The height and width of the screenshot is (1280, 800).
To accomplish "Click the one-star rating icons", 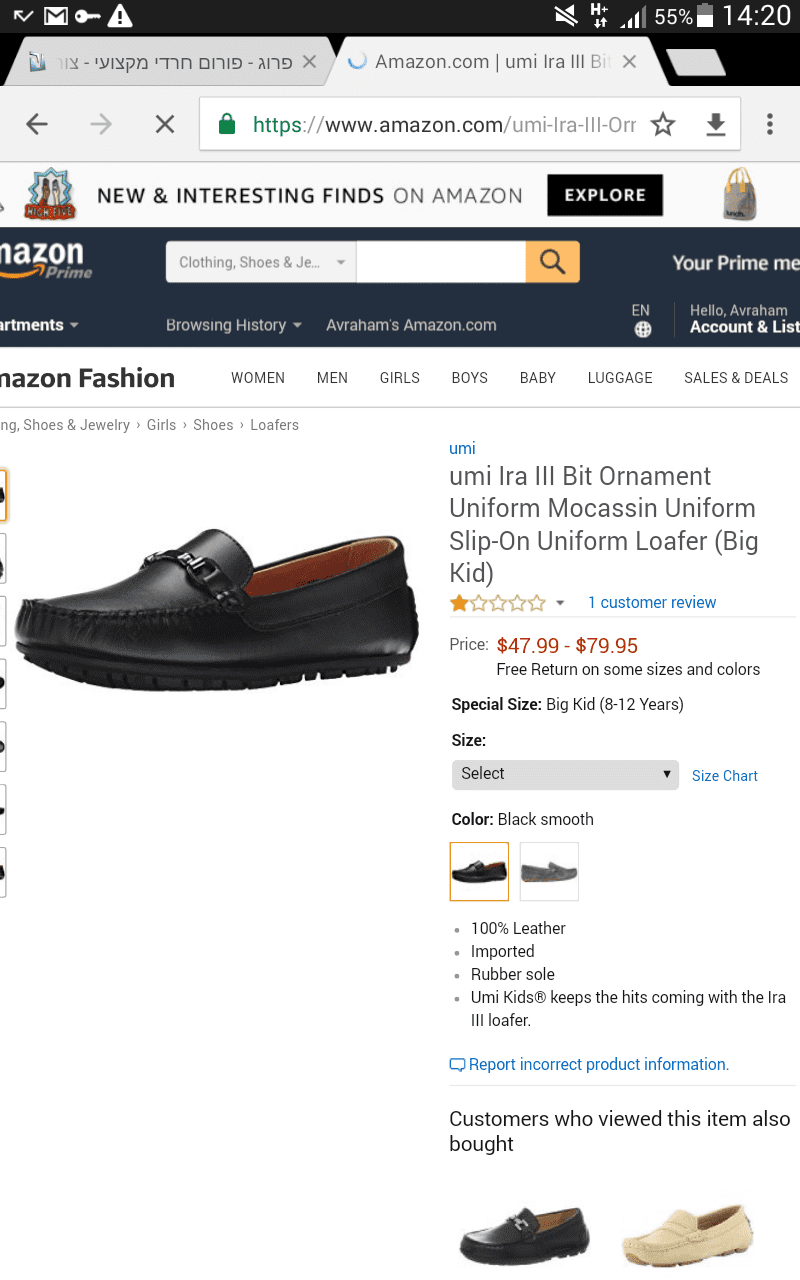I will (x=498, y=603).
